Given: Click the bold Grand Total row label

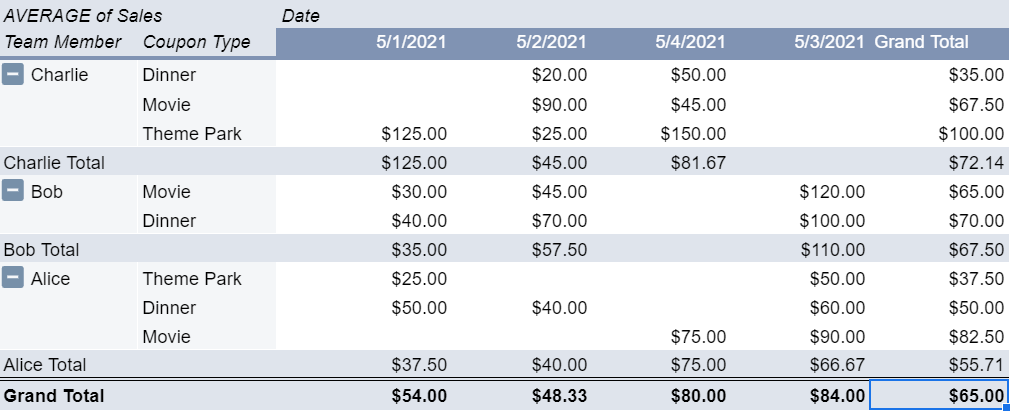Looking at the screenshot, I should [54, 395].
